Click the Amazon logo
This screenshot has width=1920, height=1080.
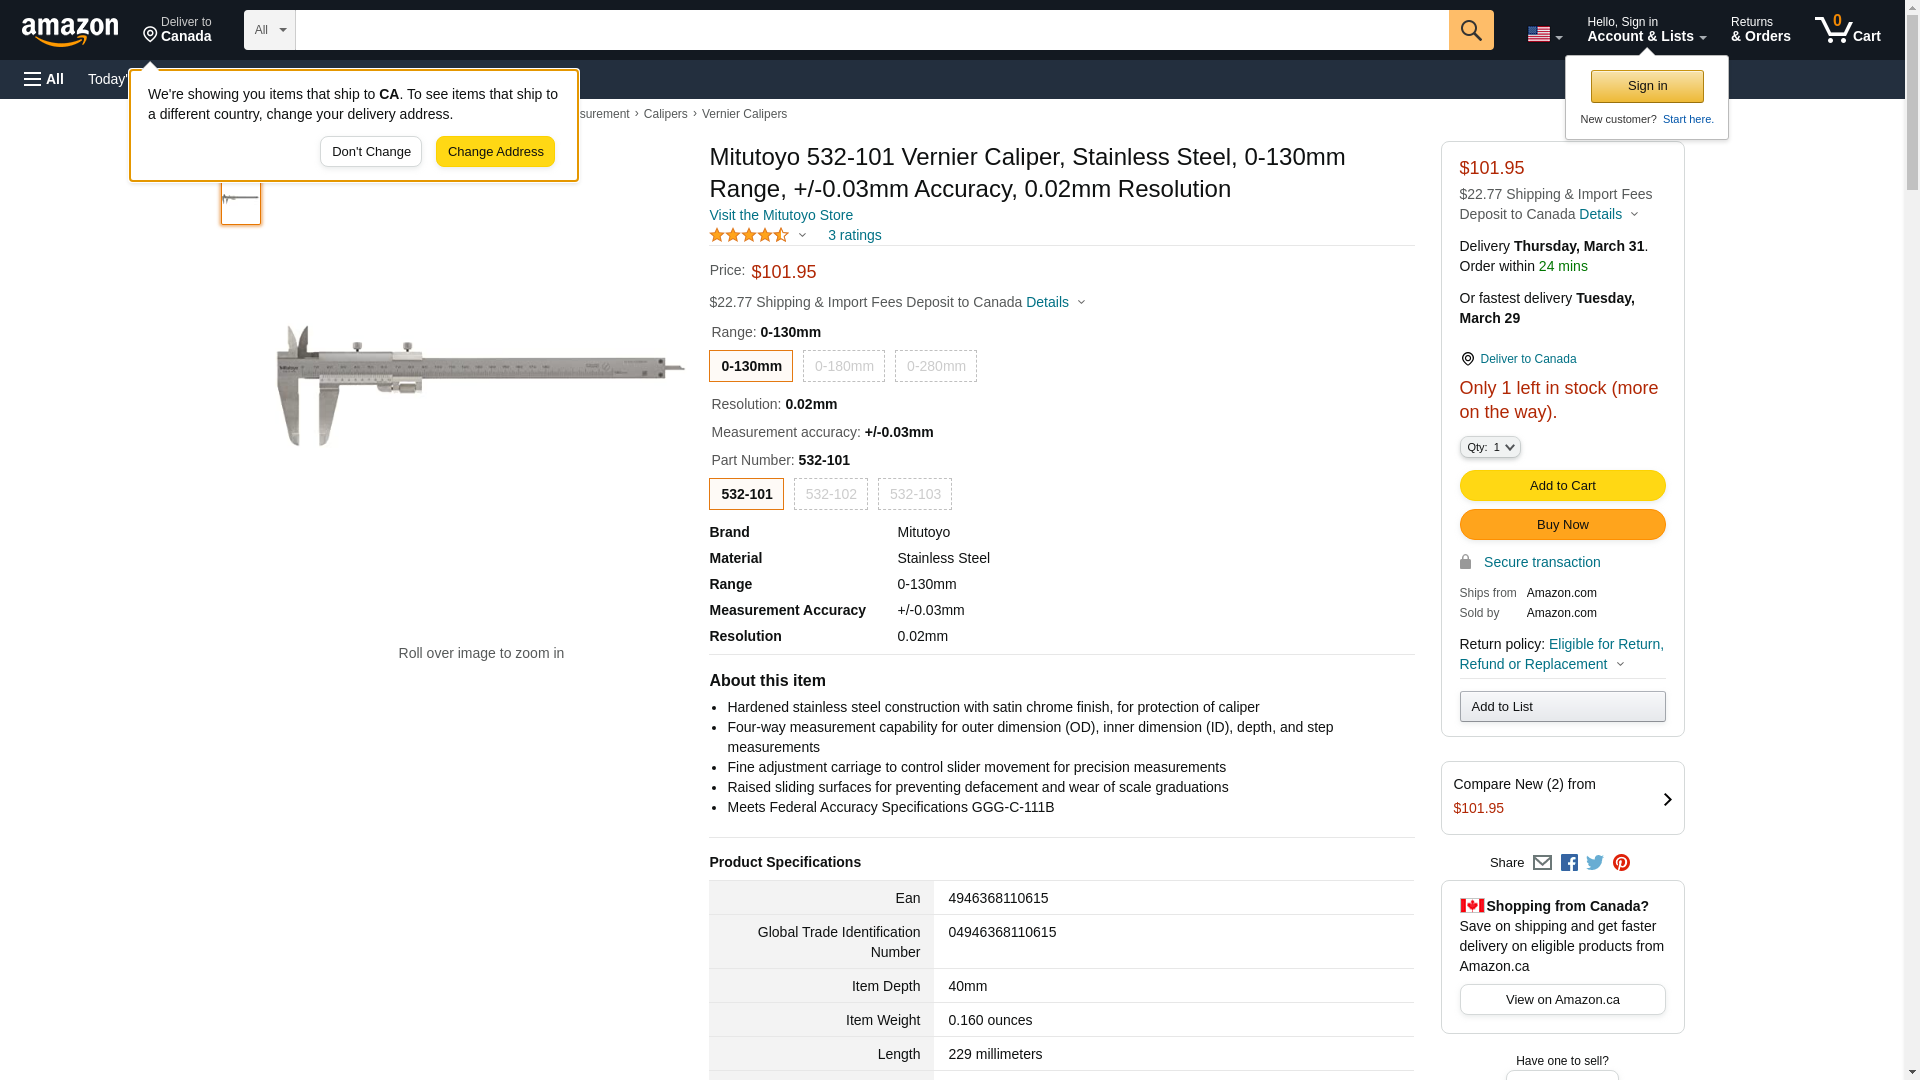[x=70, y=31]
